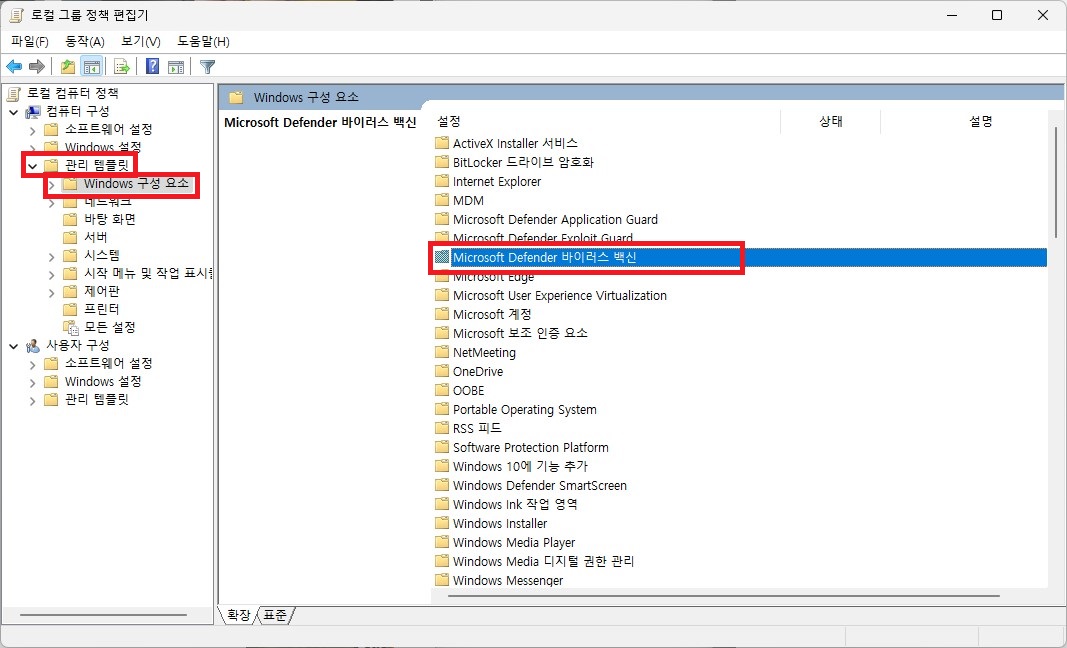Collapse the 사용자 구성 tree node
This screenshot has width=1067, height=648.
pos(14,346)
